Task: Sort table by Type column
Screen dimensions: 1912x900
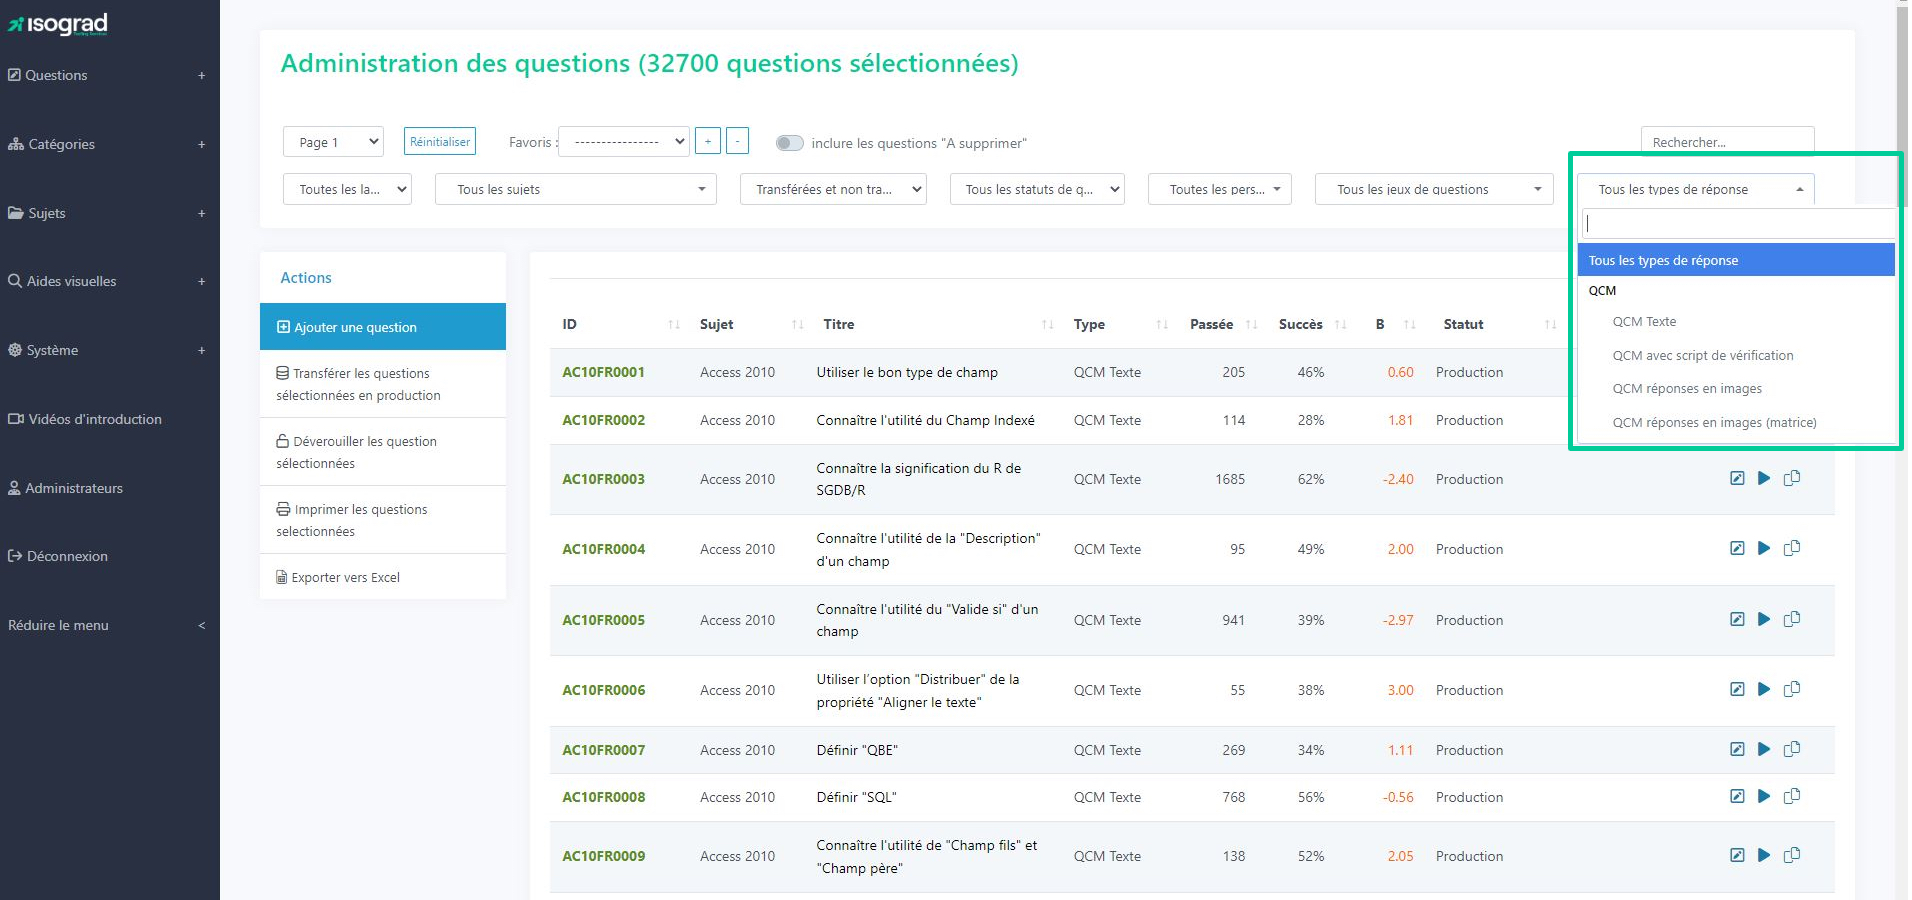Action: pos(1120,324)
